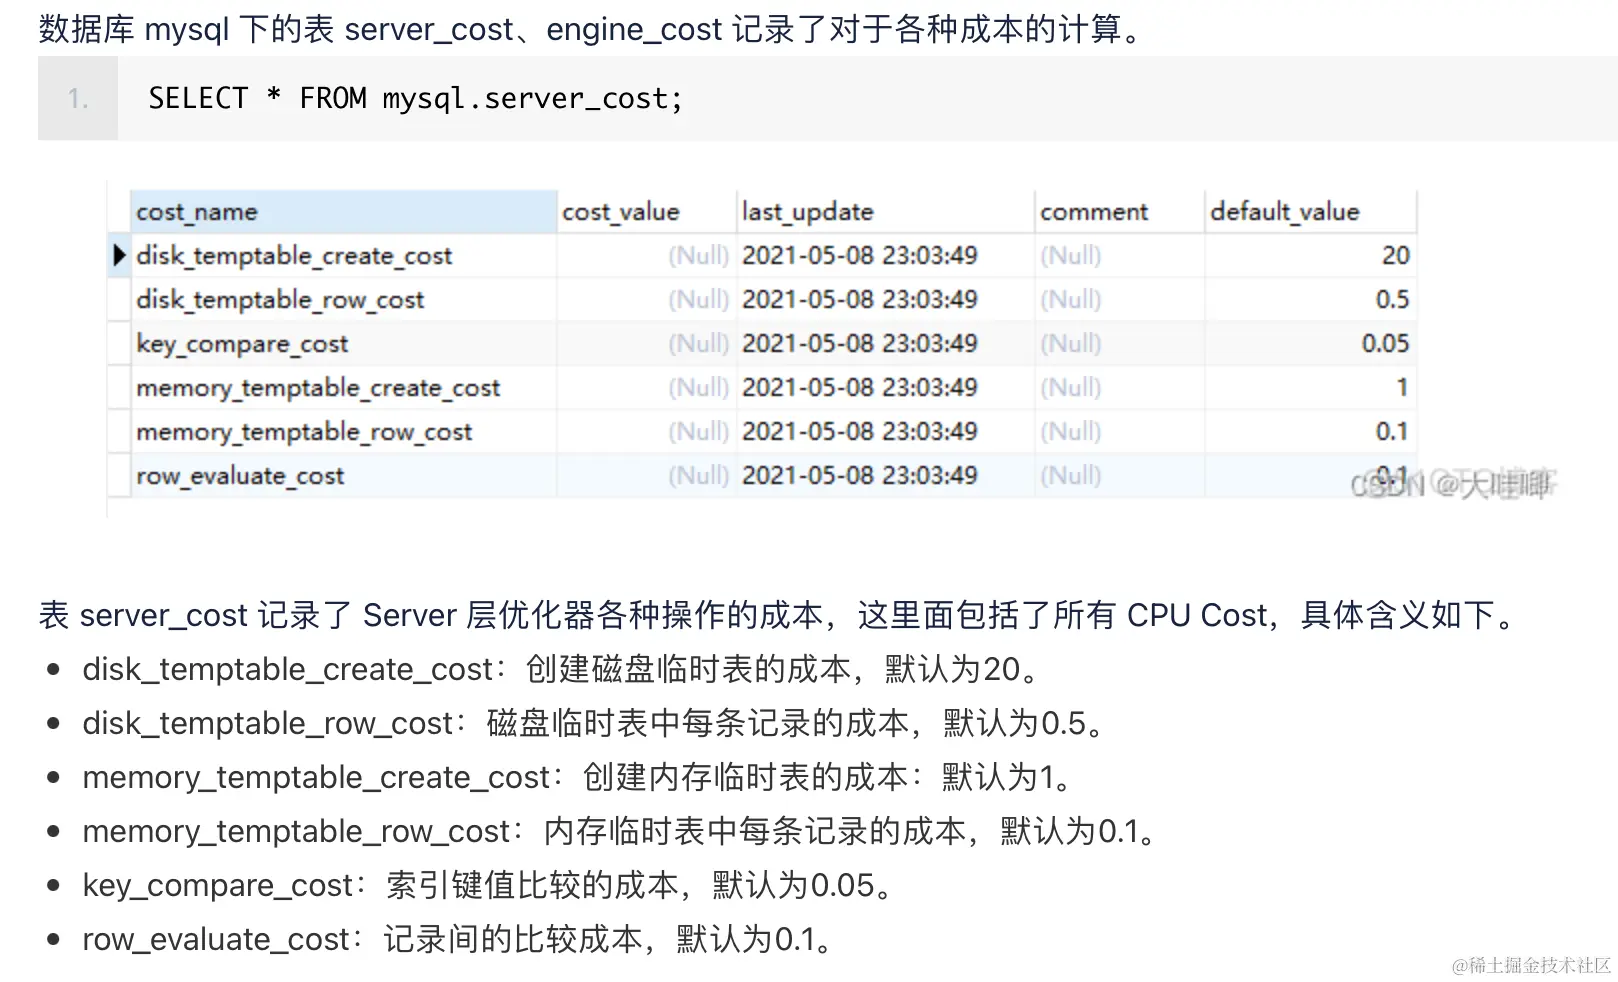Select the memory_temptable_row_cost table cell
The width and height of the screenshot is (1618, 982).
tap(344, 432)
